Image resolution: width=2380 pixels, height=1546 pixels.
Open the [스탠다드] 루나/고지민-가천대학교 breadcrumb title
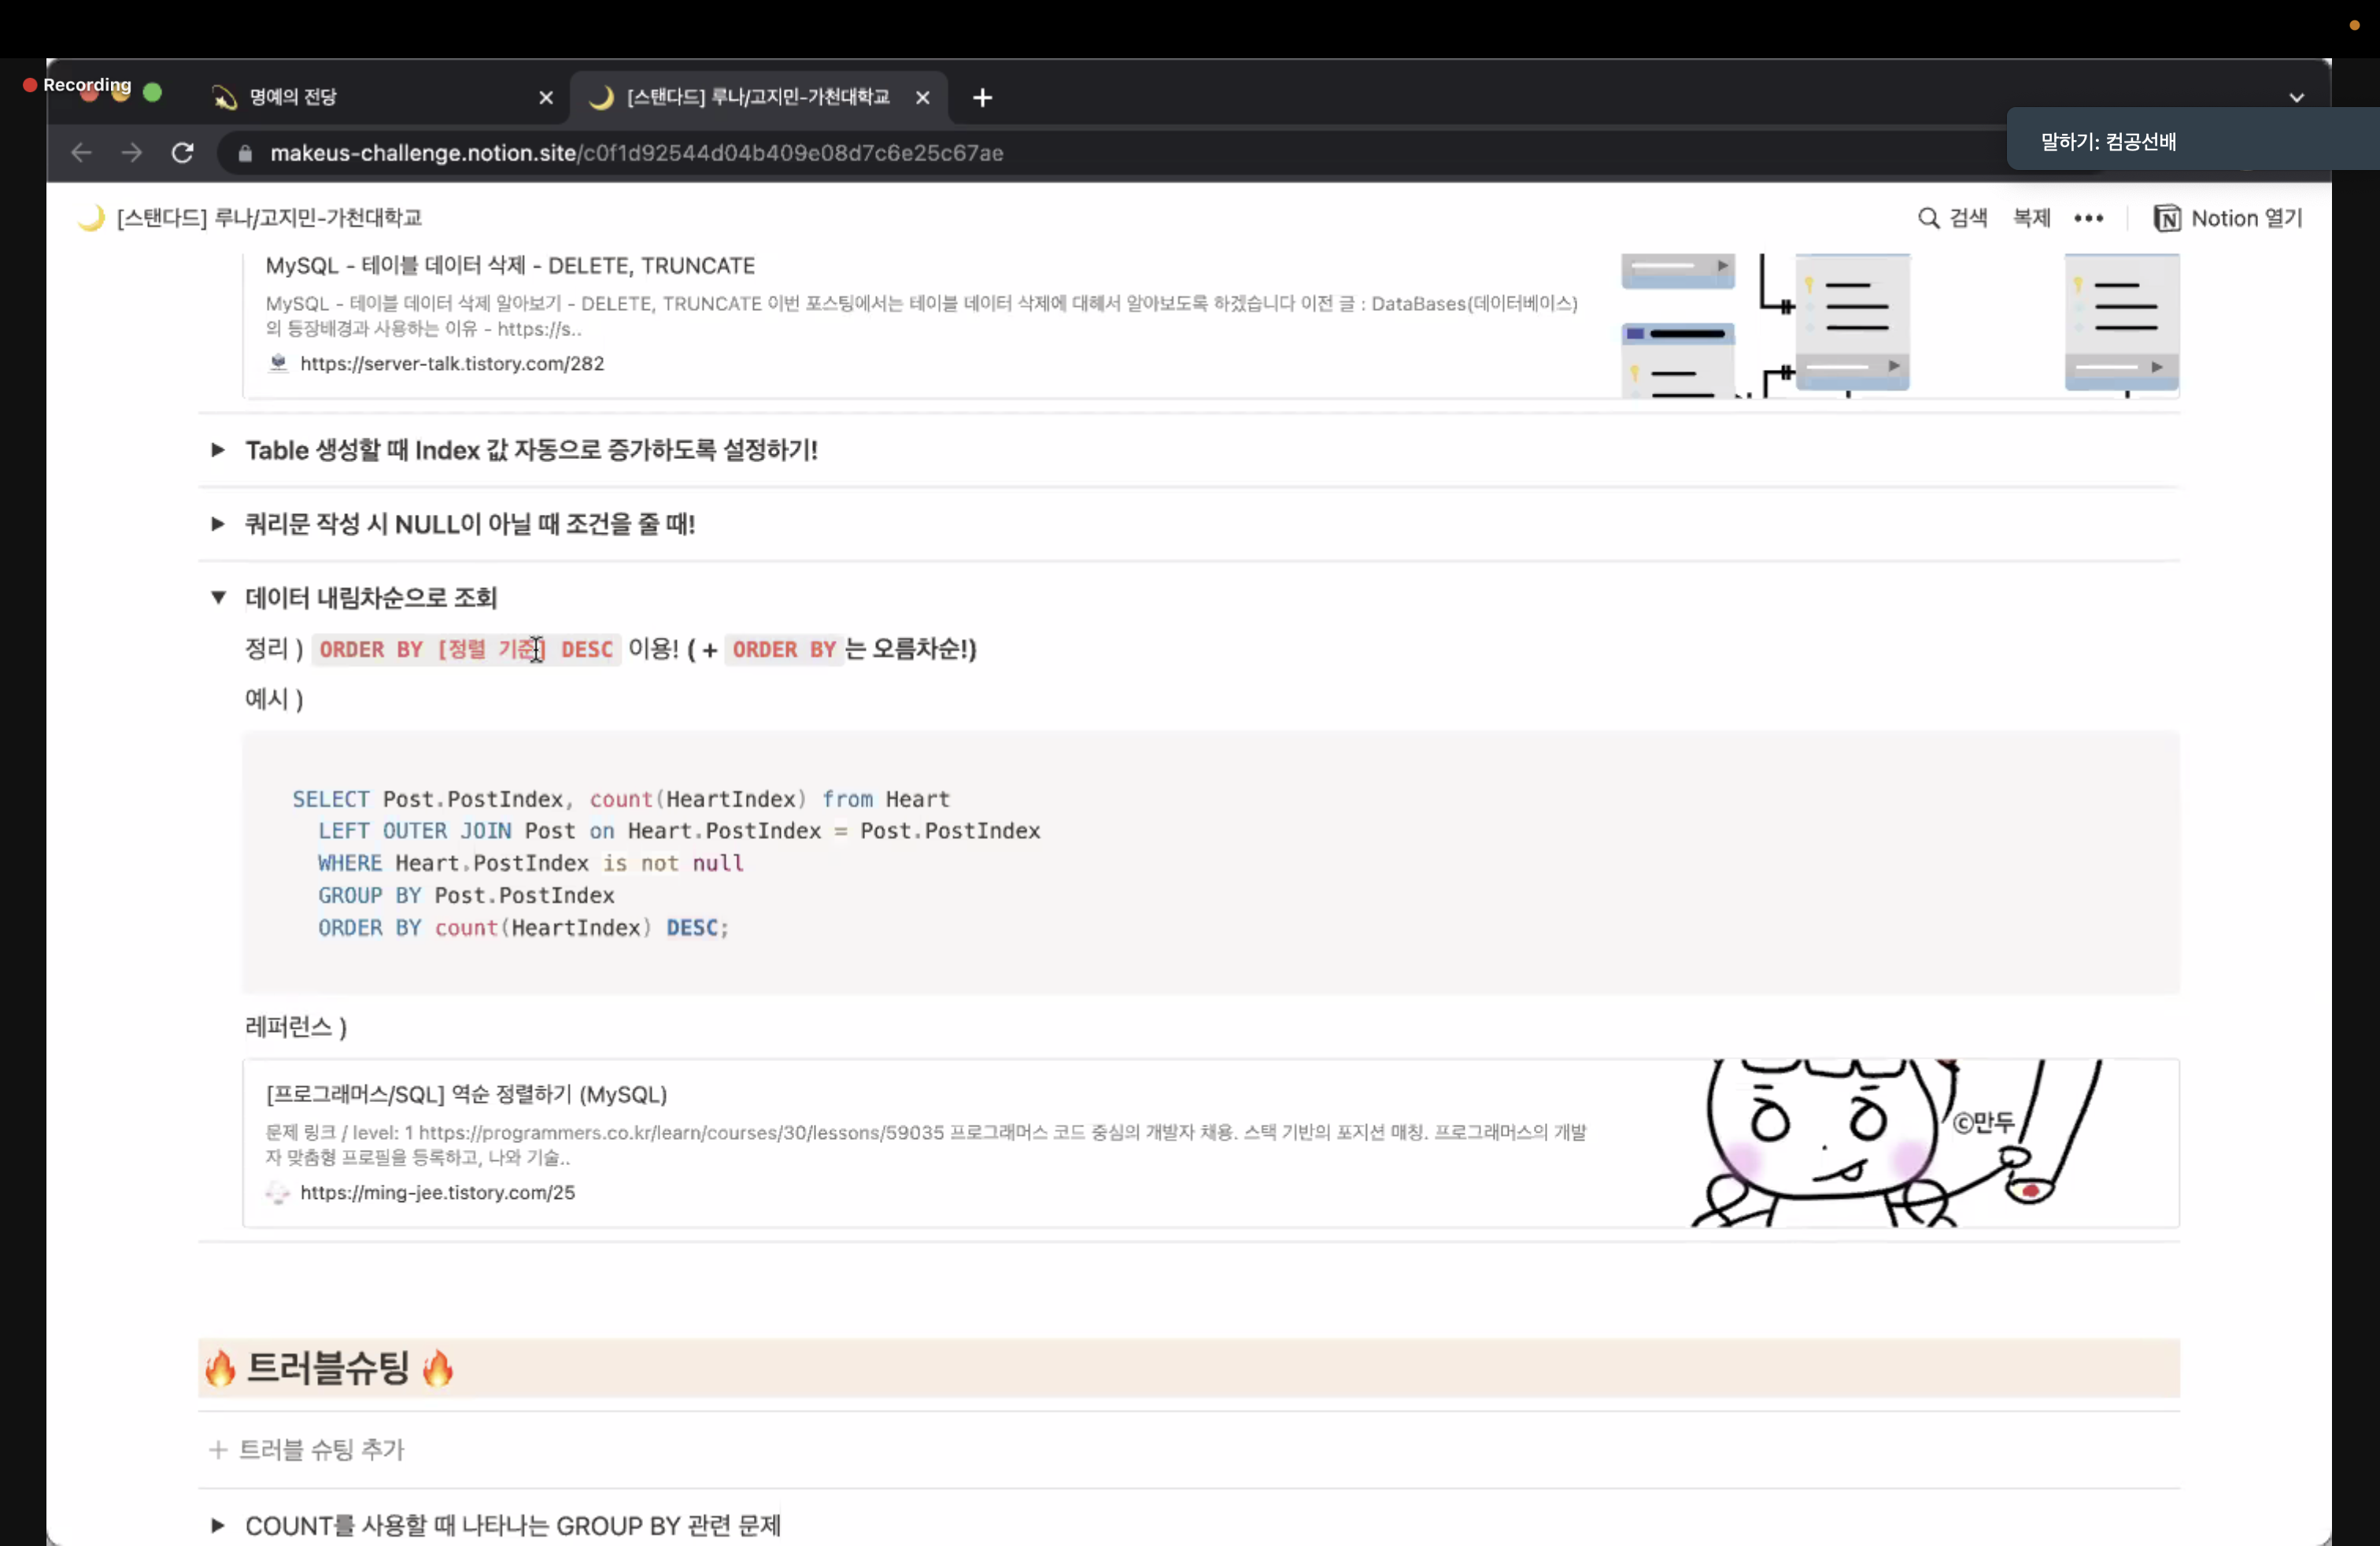click(269, 217)
